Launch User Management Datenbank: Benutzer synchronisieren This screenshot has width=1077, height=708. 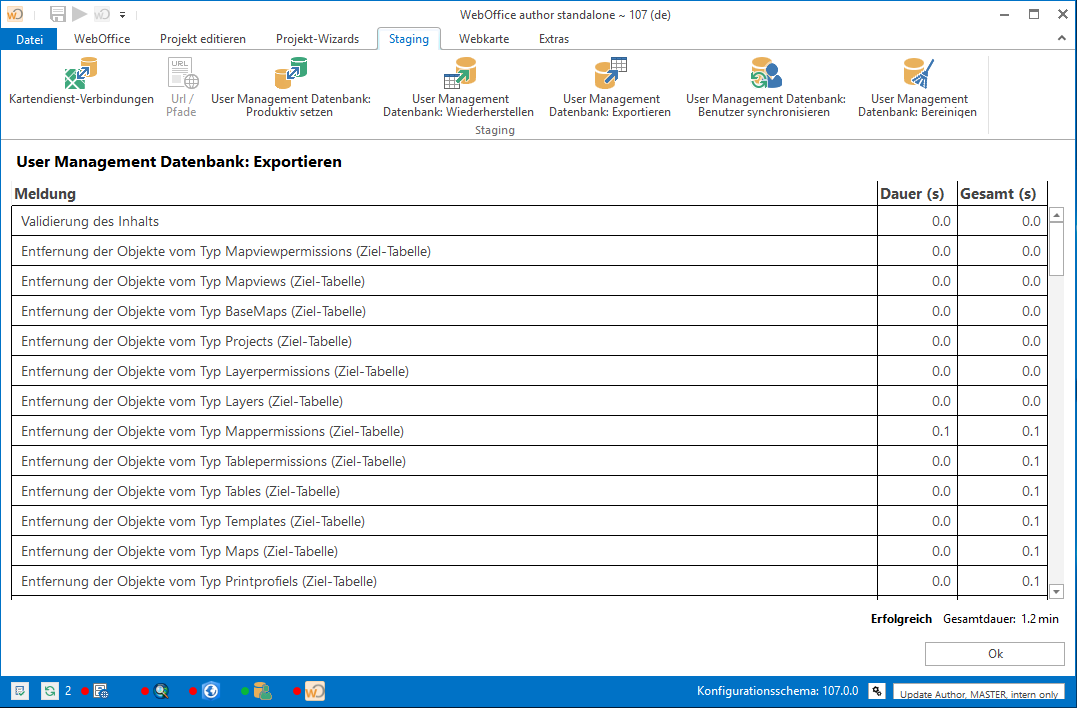pyautogui.click(x=765, y=87)
